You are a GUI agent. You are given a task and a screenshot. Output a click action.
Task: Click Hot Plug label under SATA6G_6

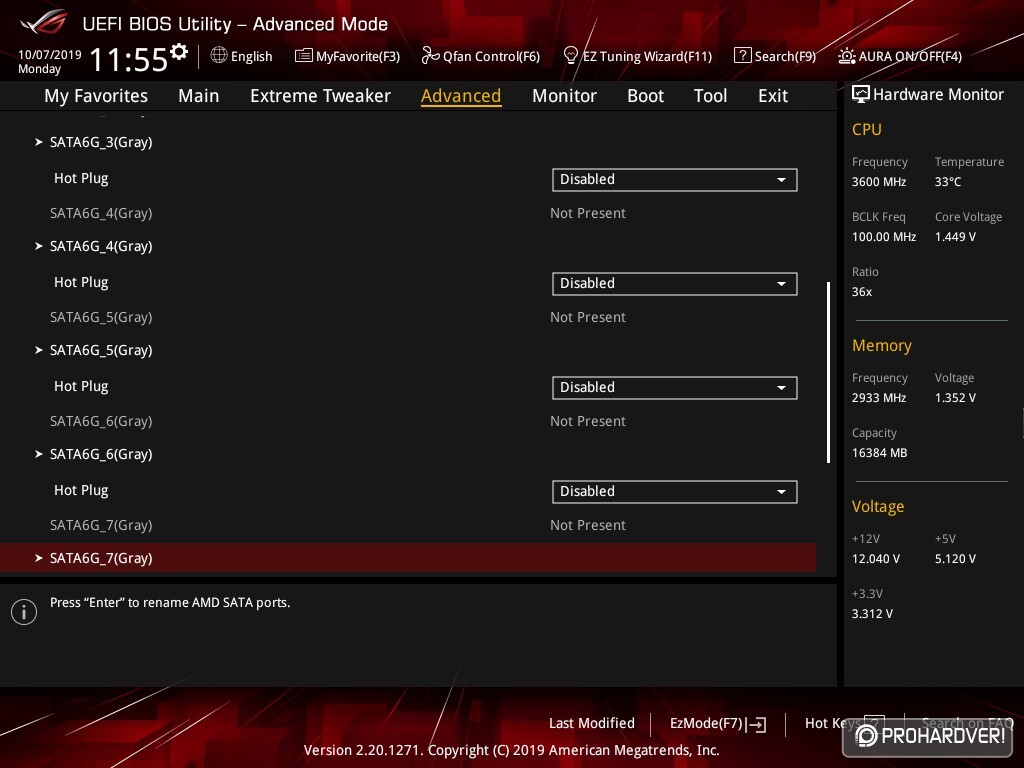coord(81,490)
